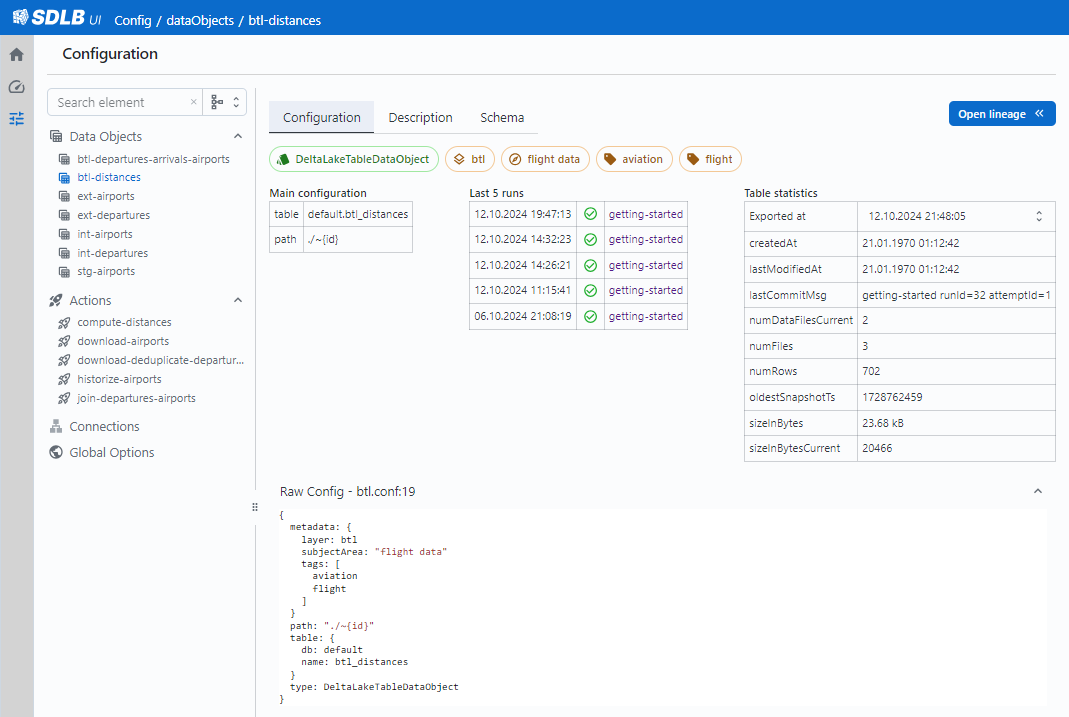Open getting-started run from 12.10.2024 19:47:13
The height and width of the screenshot is (717, 1069).
pos(645,214)
